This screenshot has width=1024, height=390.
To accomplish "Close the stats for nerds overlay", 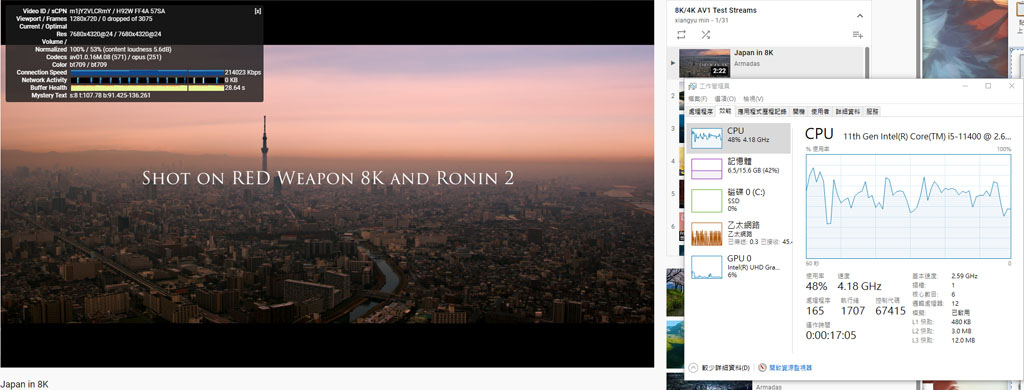I will pyautogui.click(x=258, y=11).
